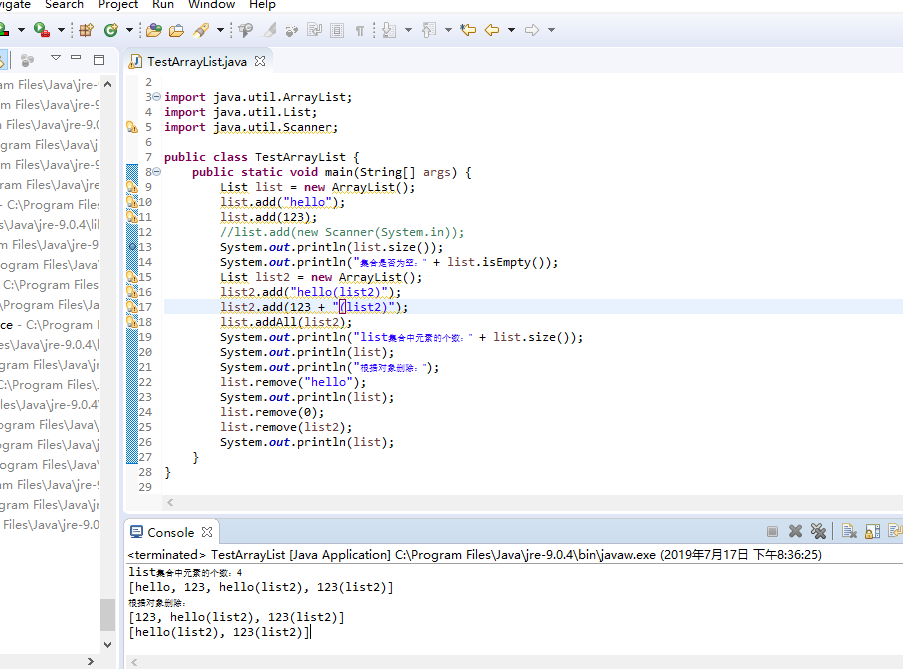903x669 pixels.
Task: Open External Tools dropdown arrow
Action: [x=61, y=30]
